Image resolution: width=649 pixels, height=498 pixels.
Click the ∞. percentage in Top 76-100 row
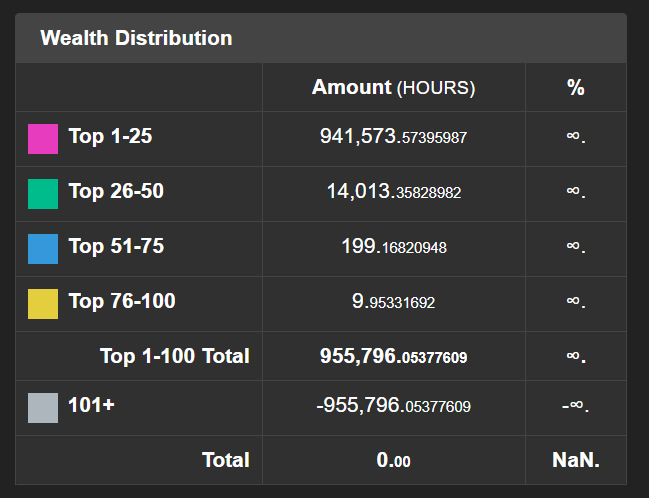click(576, 301)
